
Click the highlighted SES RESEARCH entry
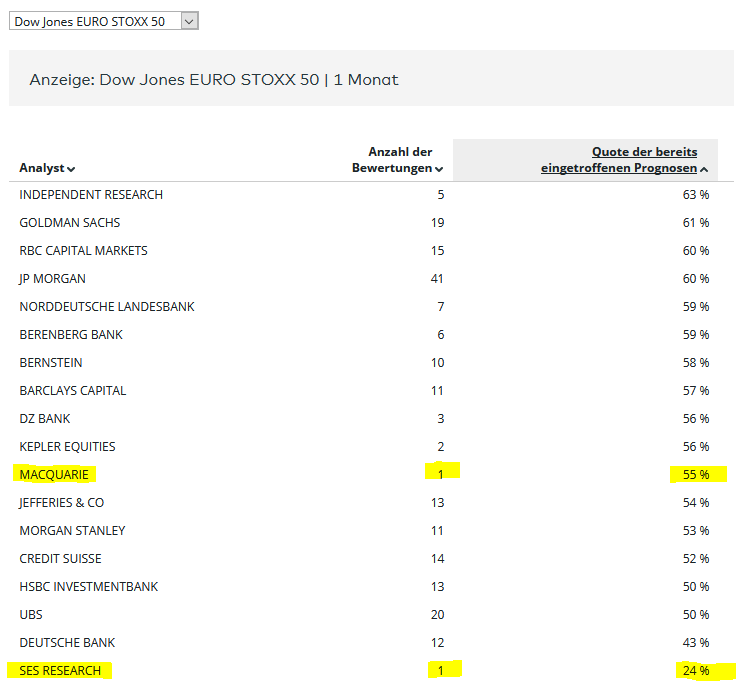click(x=60, y=670)
